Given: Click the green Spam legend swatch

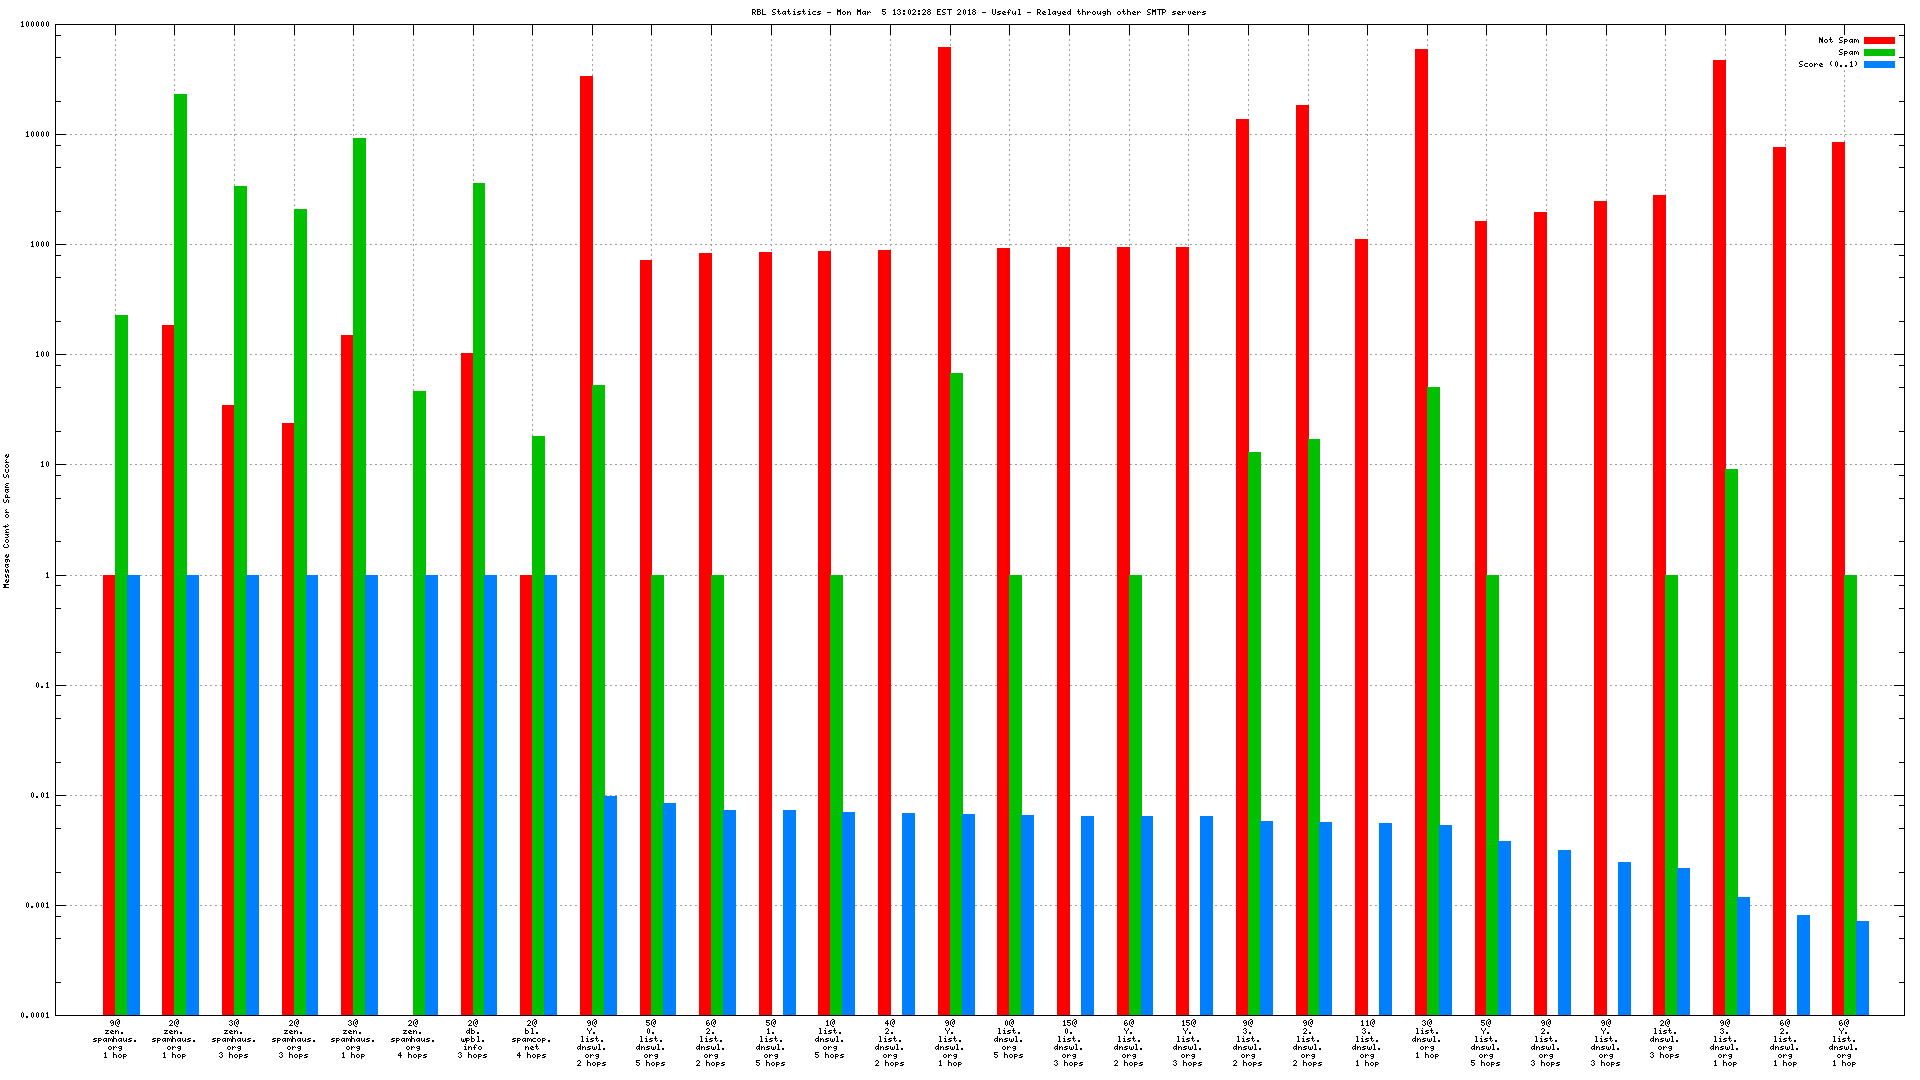Looking at the screenshot, I should (1879, 53).
